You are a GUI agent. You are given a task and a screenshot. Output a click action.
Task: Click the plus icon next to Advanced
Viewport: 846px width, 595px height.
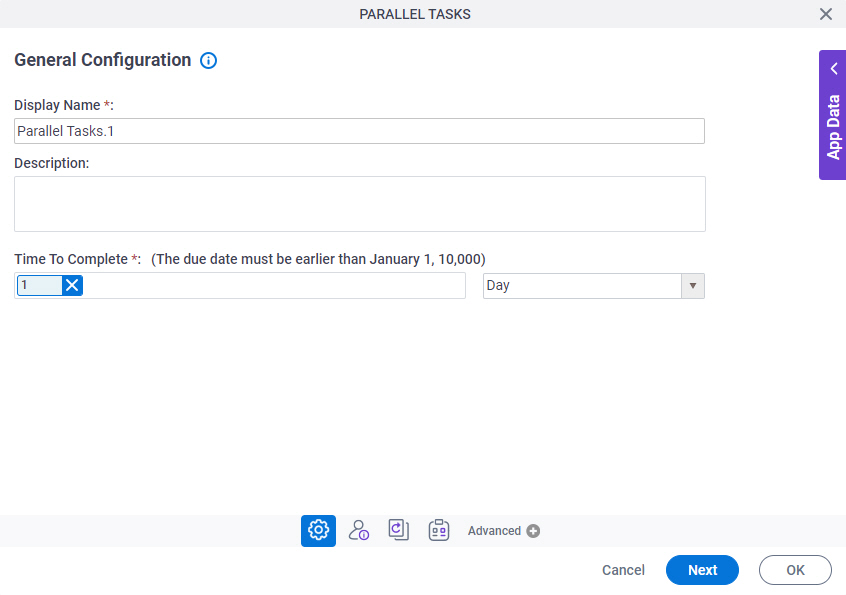click(x=533, y=531)
